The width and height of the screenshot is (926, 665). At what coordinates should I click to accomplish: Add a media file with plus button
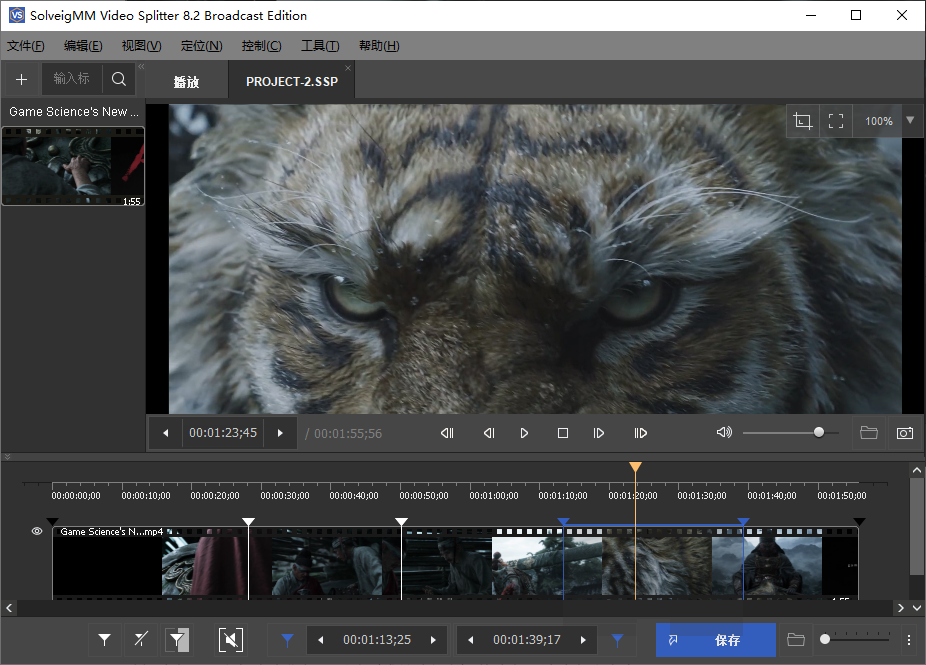22,79
